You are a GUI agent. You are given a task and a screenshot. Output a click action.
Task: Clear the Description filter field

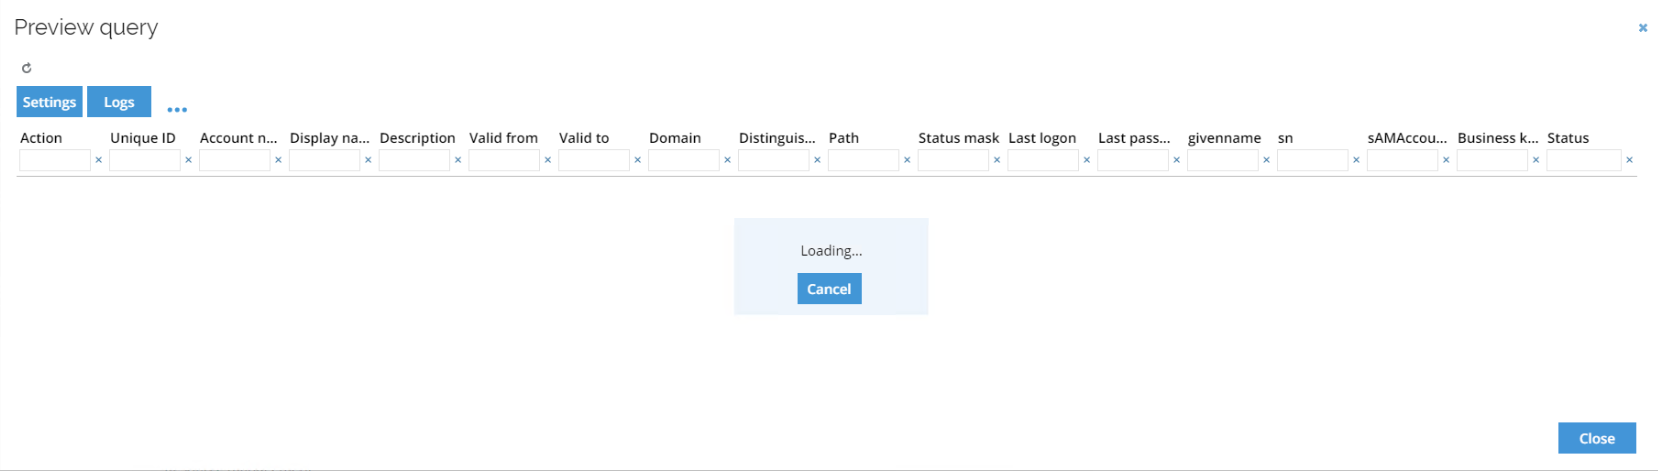pos(458,160)
